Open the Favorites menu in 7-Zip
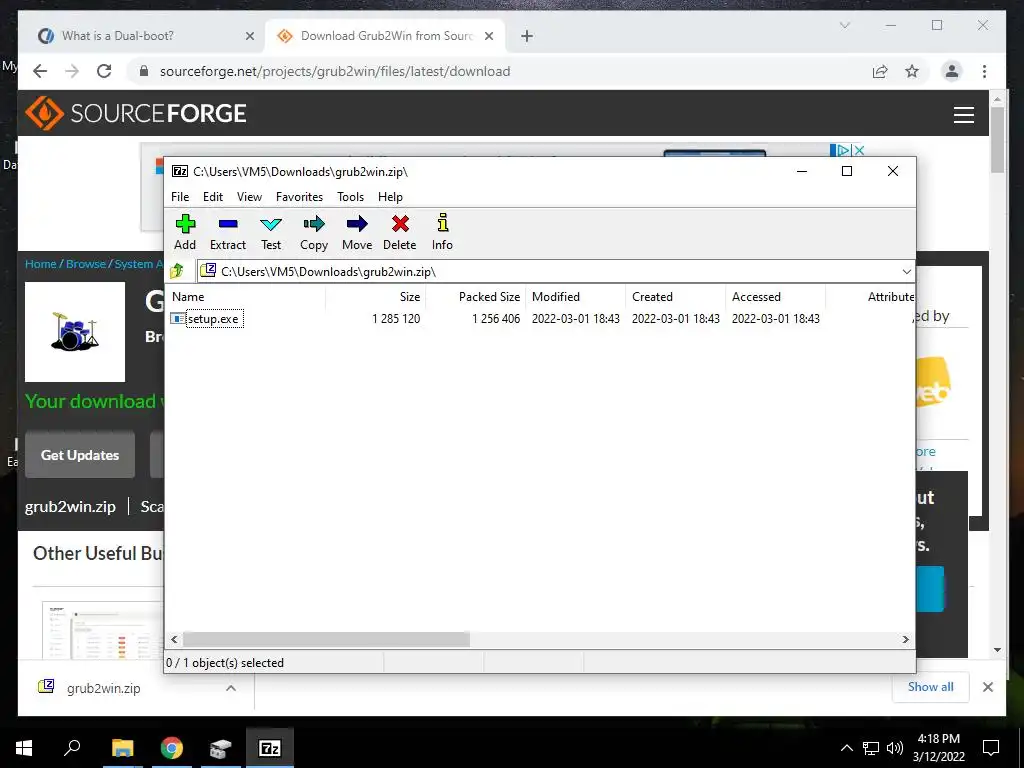The width and height of the screenshot is (1024, 768). pos(299,197)
